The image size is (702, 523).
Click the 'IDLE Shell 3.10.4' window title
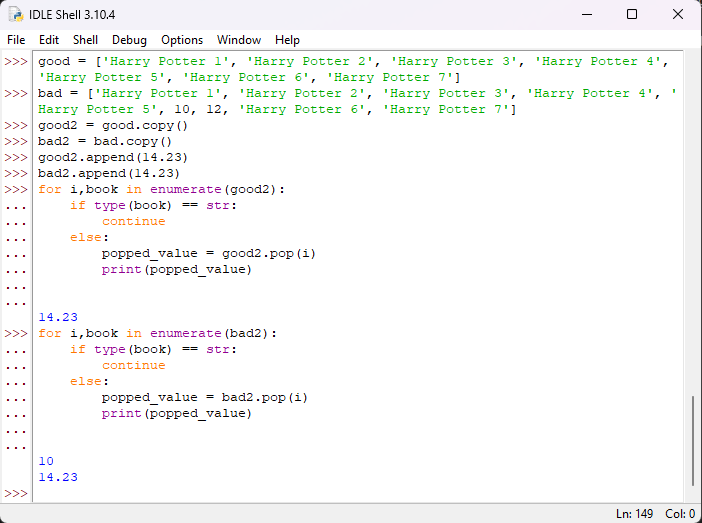point(72,15)
